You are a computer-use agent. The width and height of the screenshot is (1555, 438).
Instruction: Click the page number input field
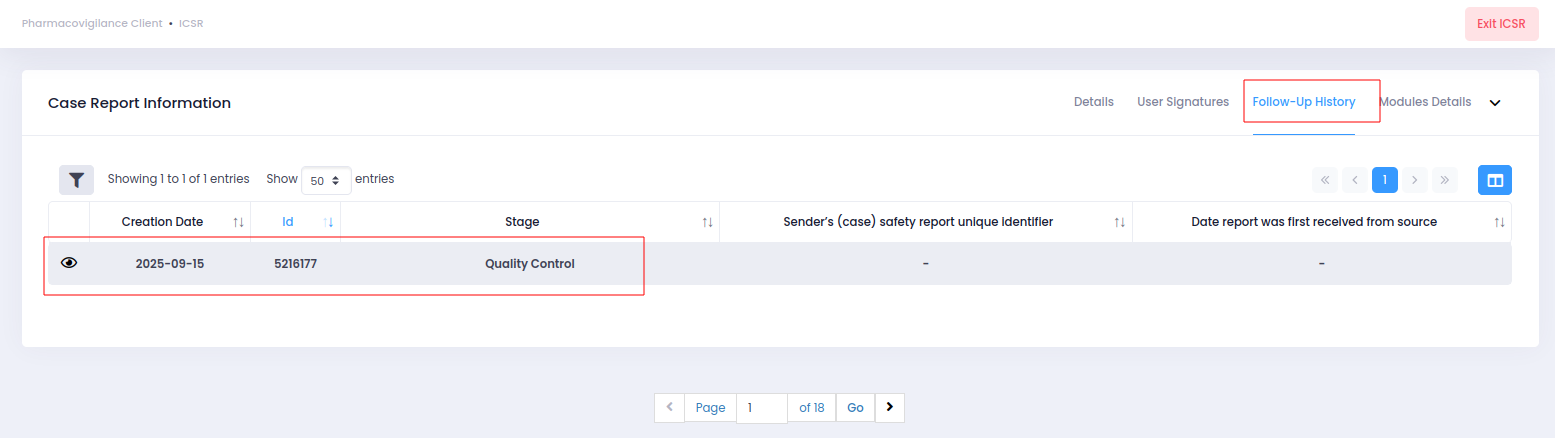[x=761, y=408]
